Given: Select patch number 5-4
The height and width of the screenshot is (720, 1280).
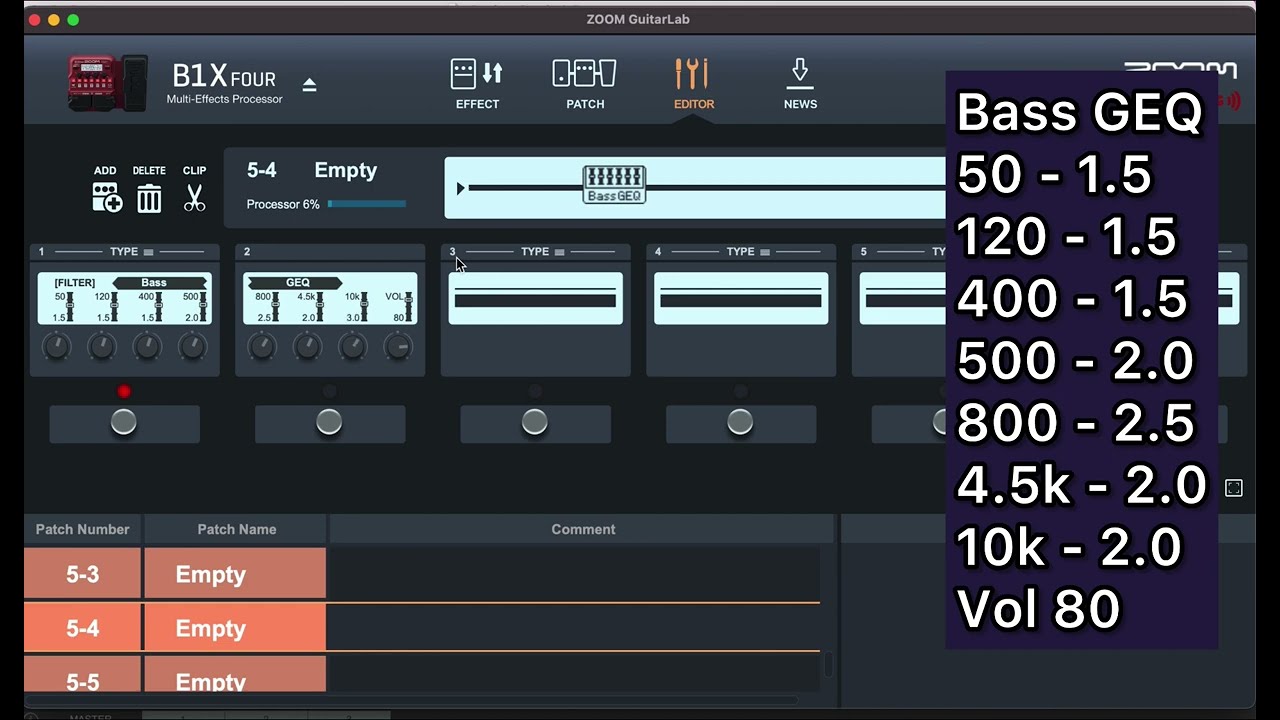Looking at the screenshot, I should point(83,628).
